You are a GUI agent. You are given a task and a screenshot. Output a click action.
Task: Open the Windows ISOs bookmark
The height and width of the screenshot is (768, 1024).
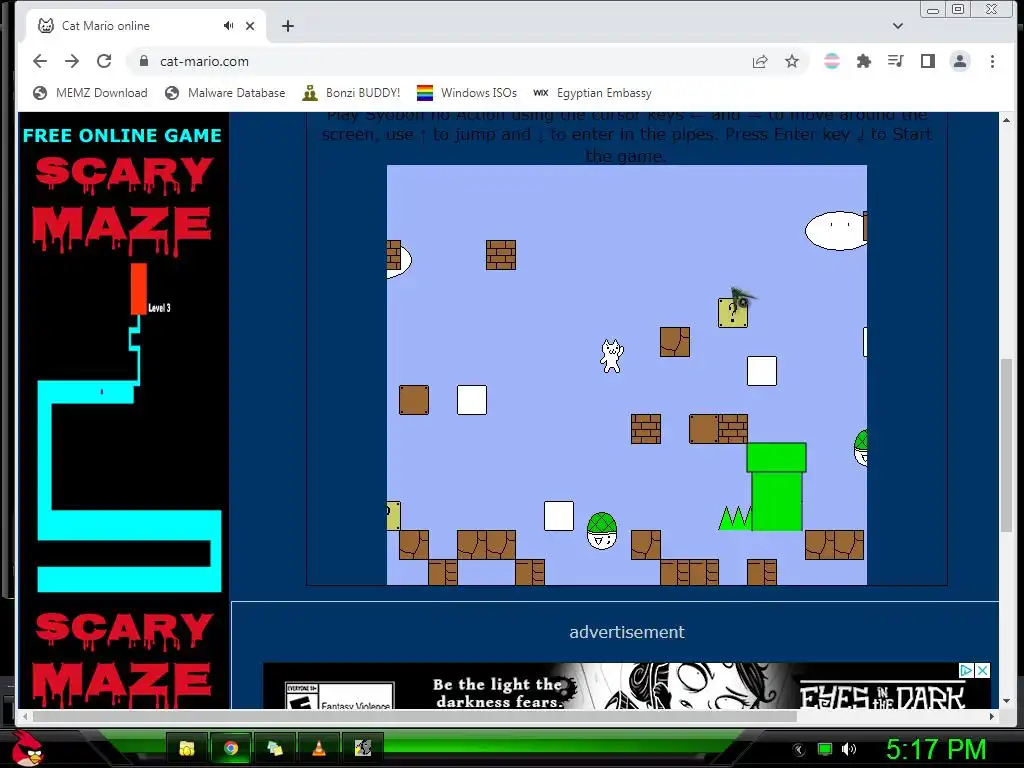pos(467,93)
